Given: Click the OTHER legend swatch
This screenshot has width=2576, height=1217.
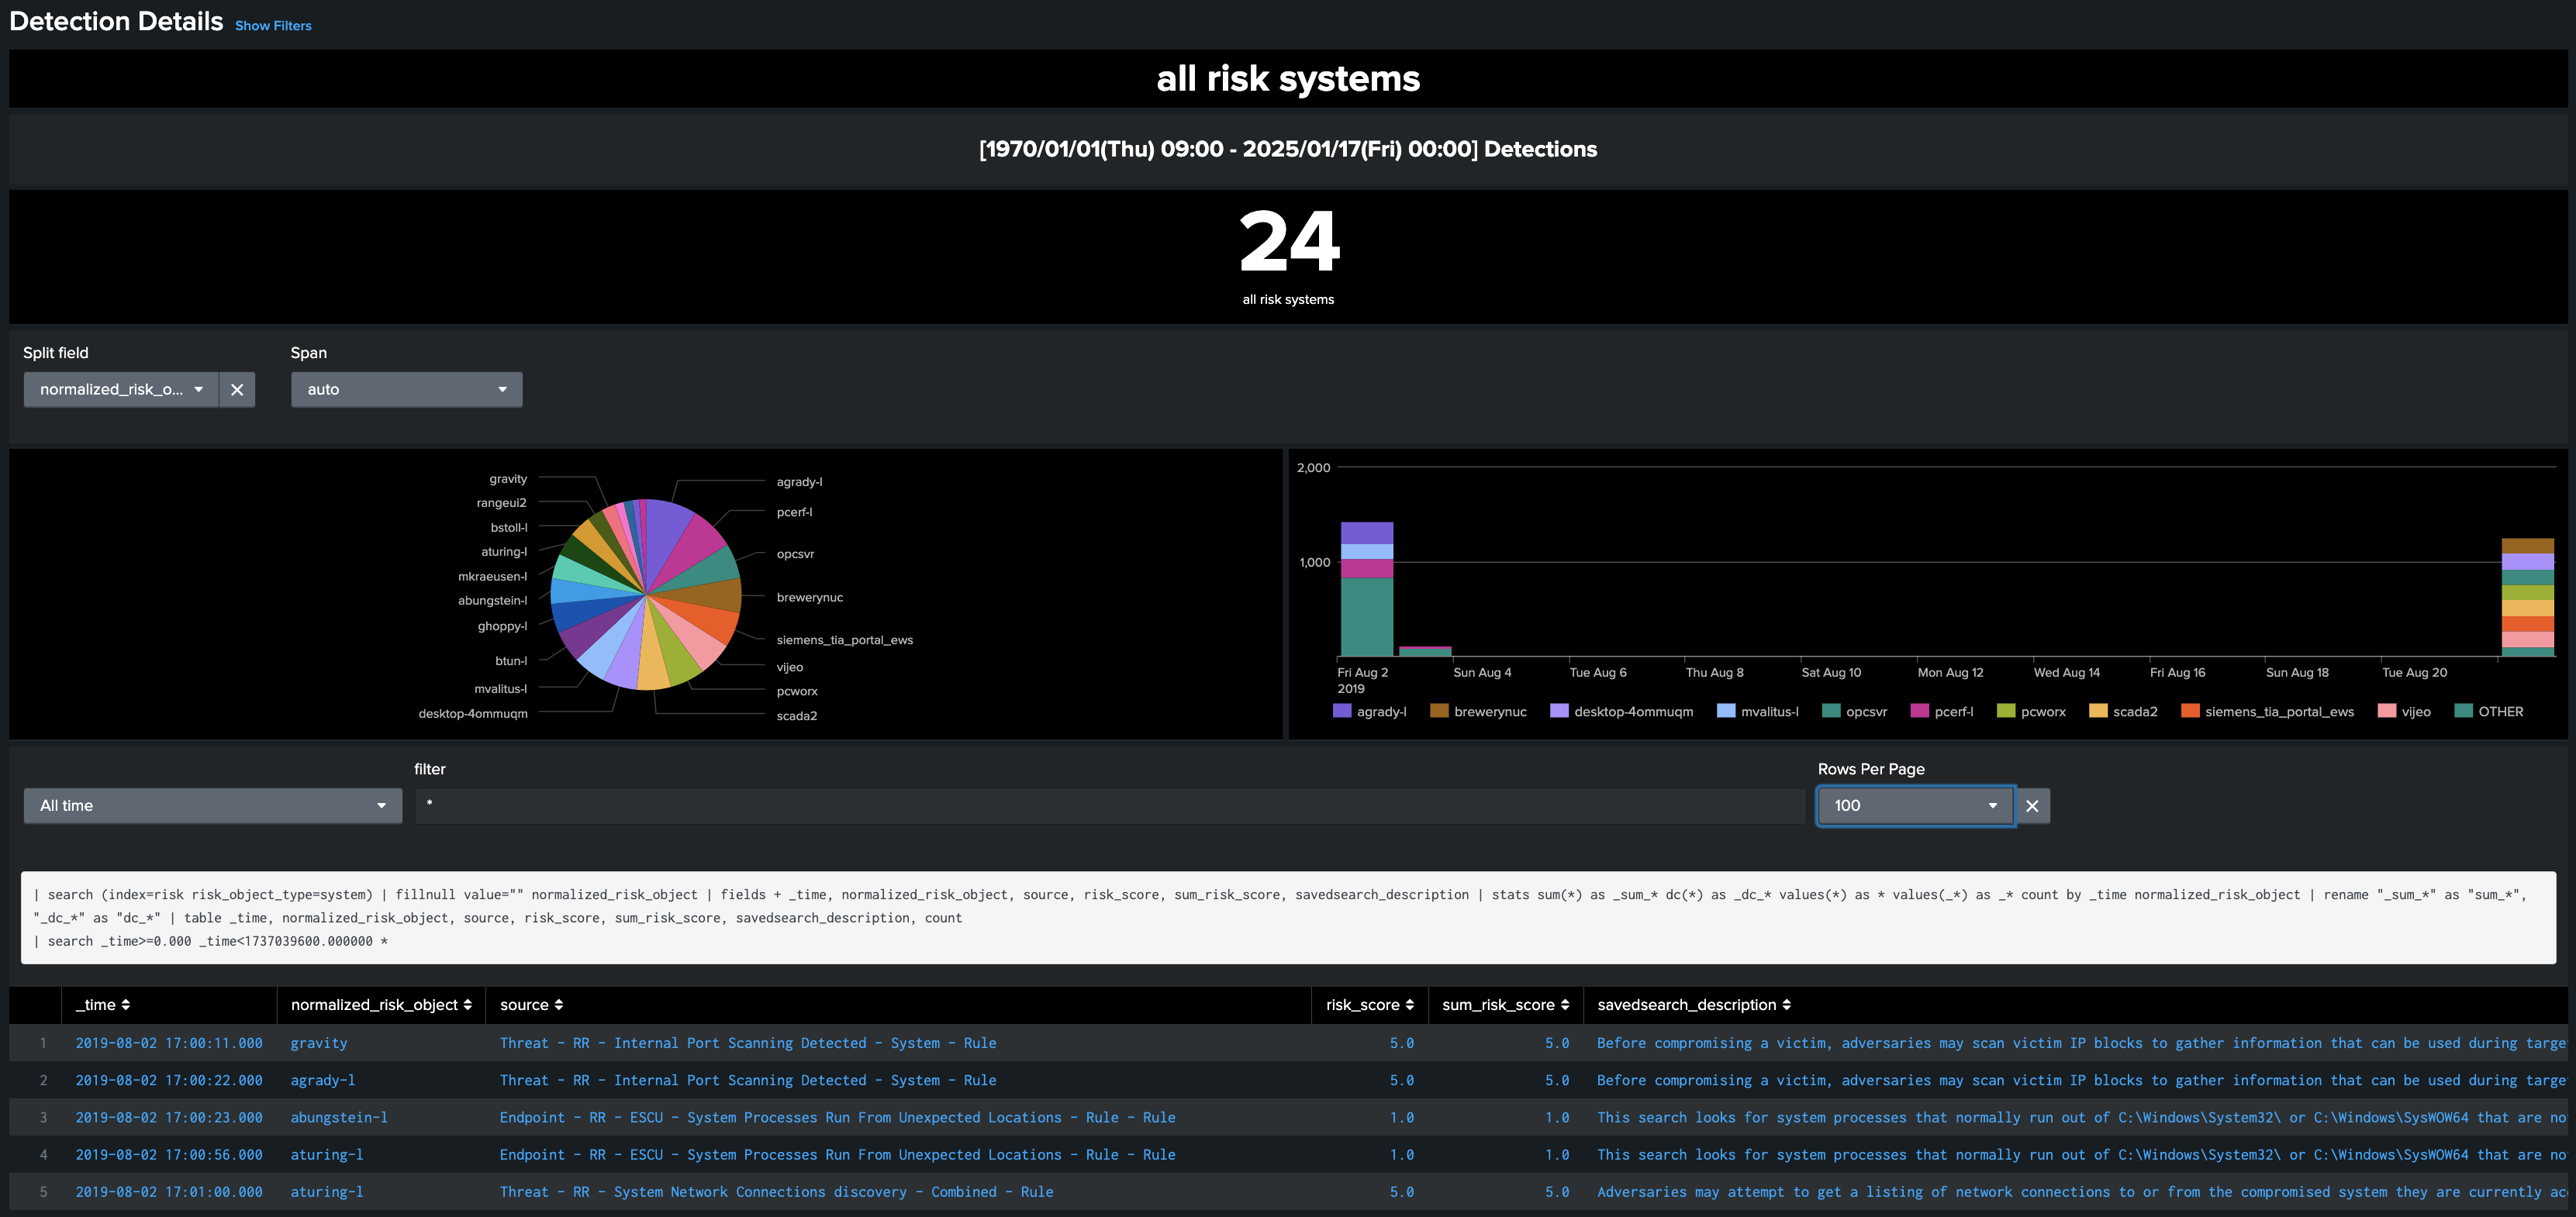Looking at the screenshot, I should point(2463,711).
